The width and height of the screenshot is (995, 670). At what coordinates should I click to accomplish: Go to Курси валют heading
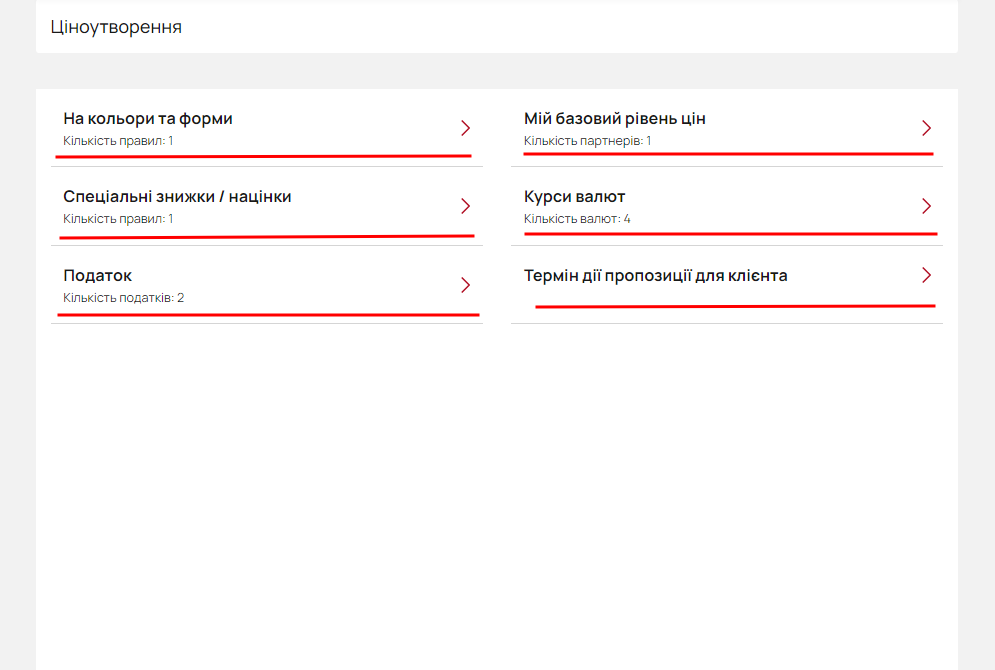point(574,197)
